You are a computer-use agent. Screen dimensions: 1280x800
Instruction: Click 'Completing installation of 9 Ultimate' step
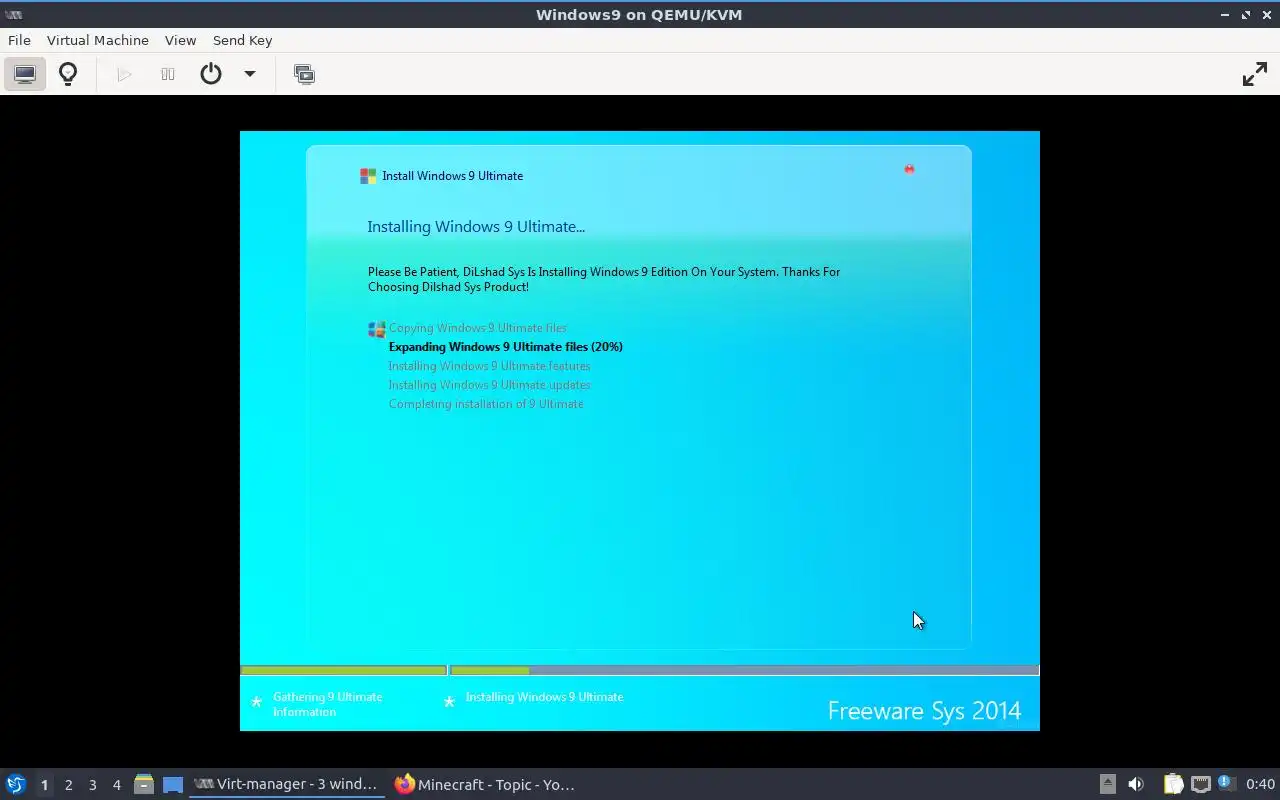485,404
